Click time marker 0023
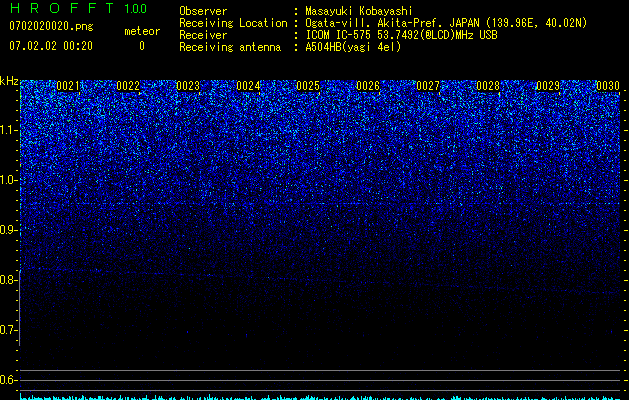629x400 pixels. (188, 86)
